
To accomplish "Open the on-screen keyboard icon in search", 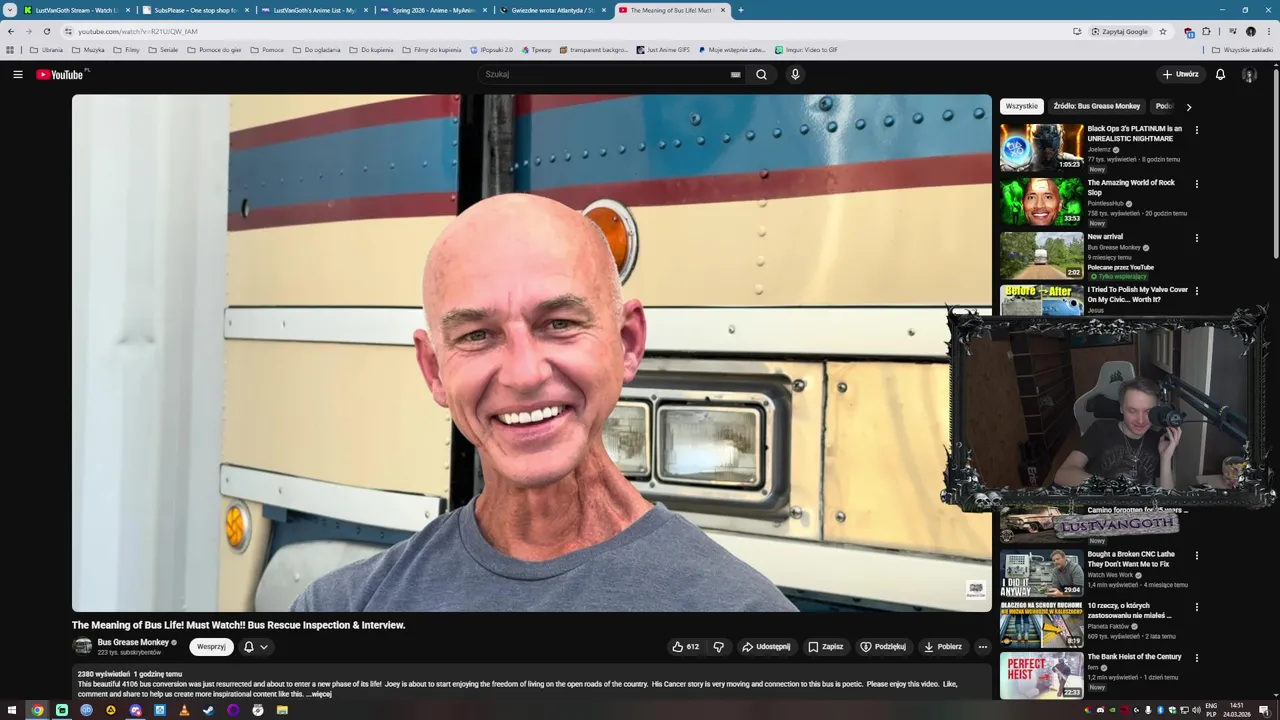I will (x=735, y=74).
